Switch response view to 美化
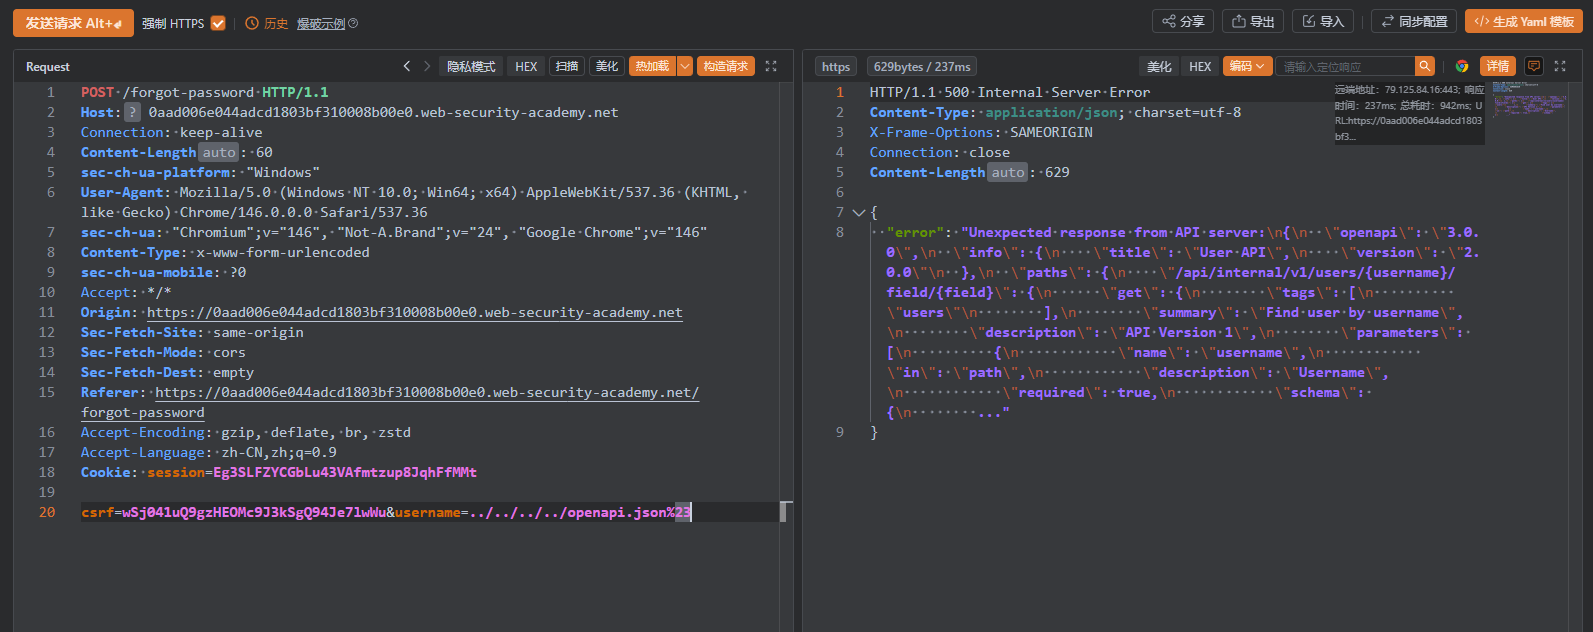 click(1159, 66)
